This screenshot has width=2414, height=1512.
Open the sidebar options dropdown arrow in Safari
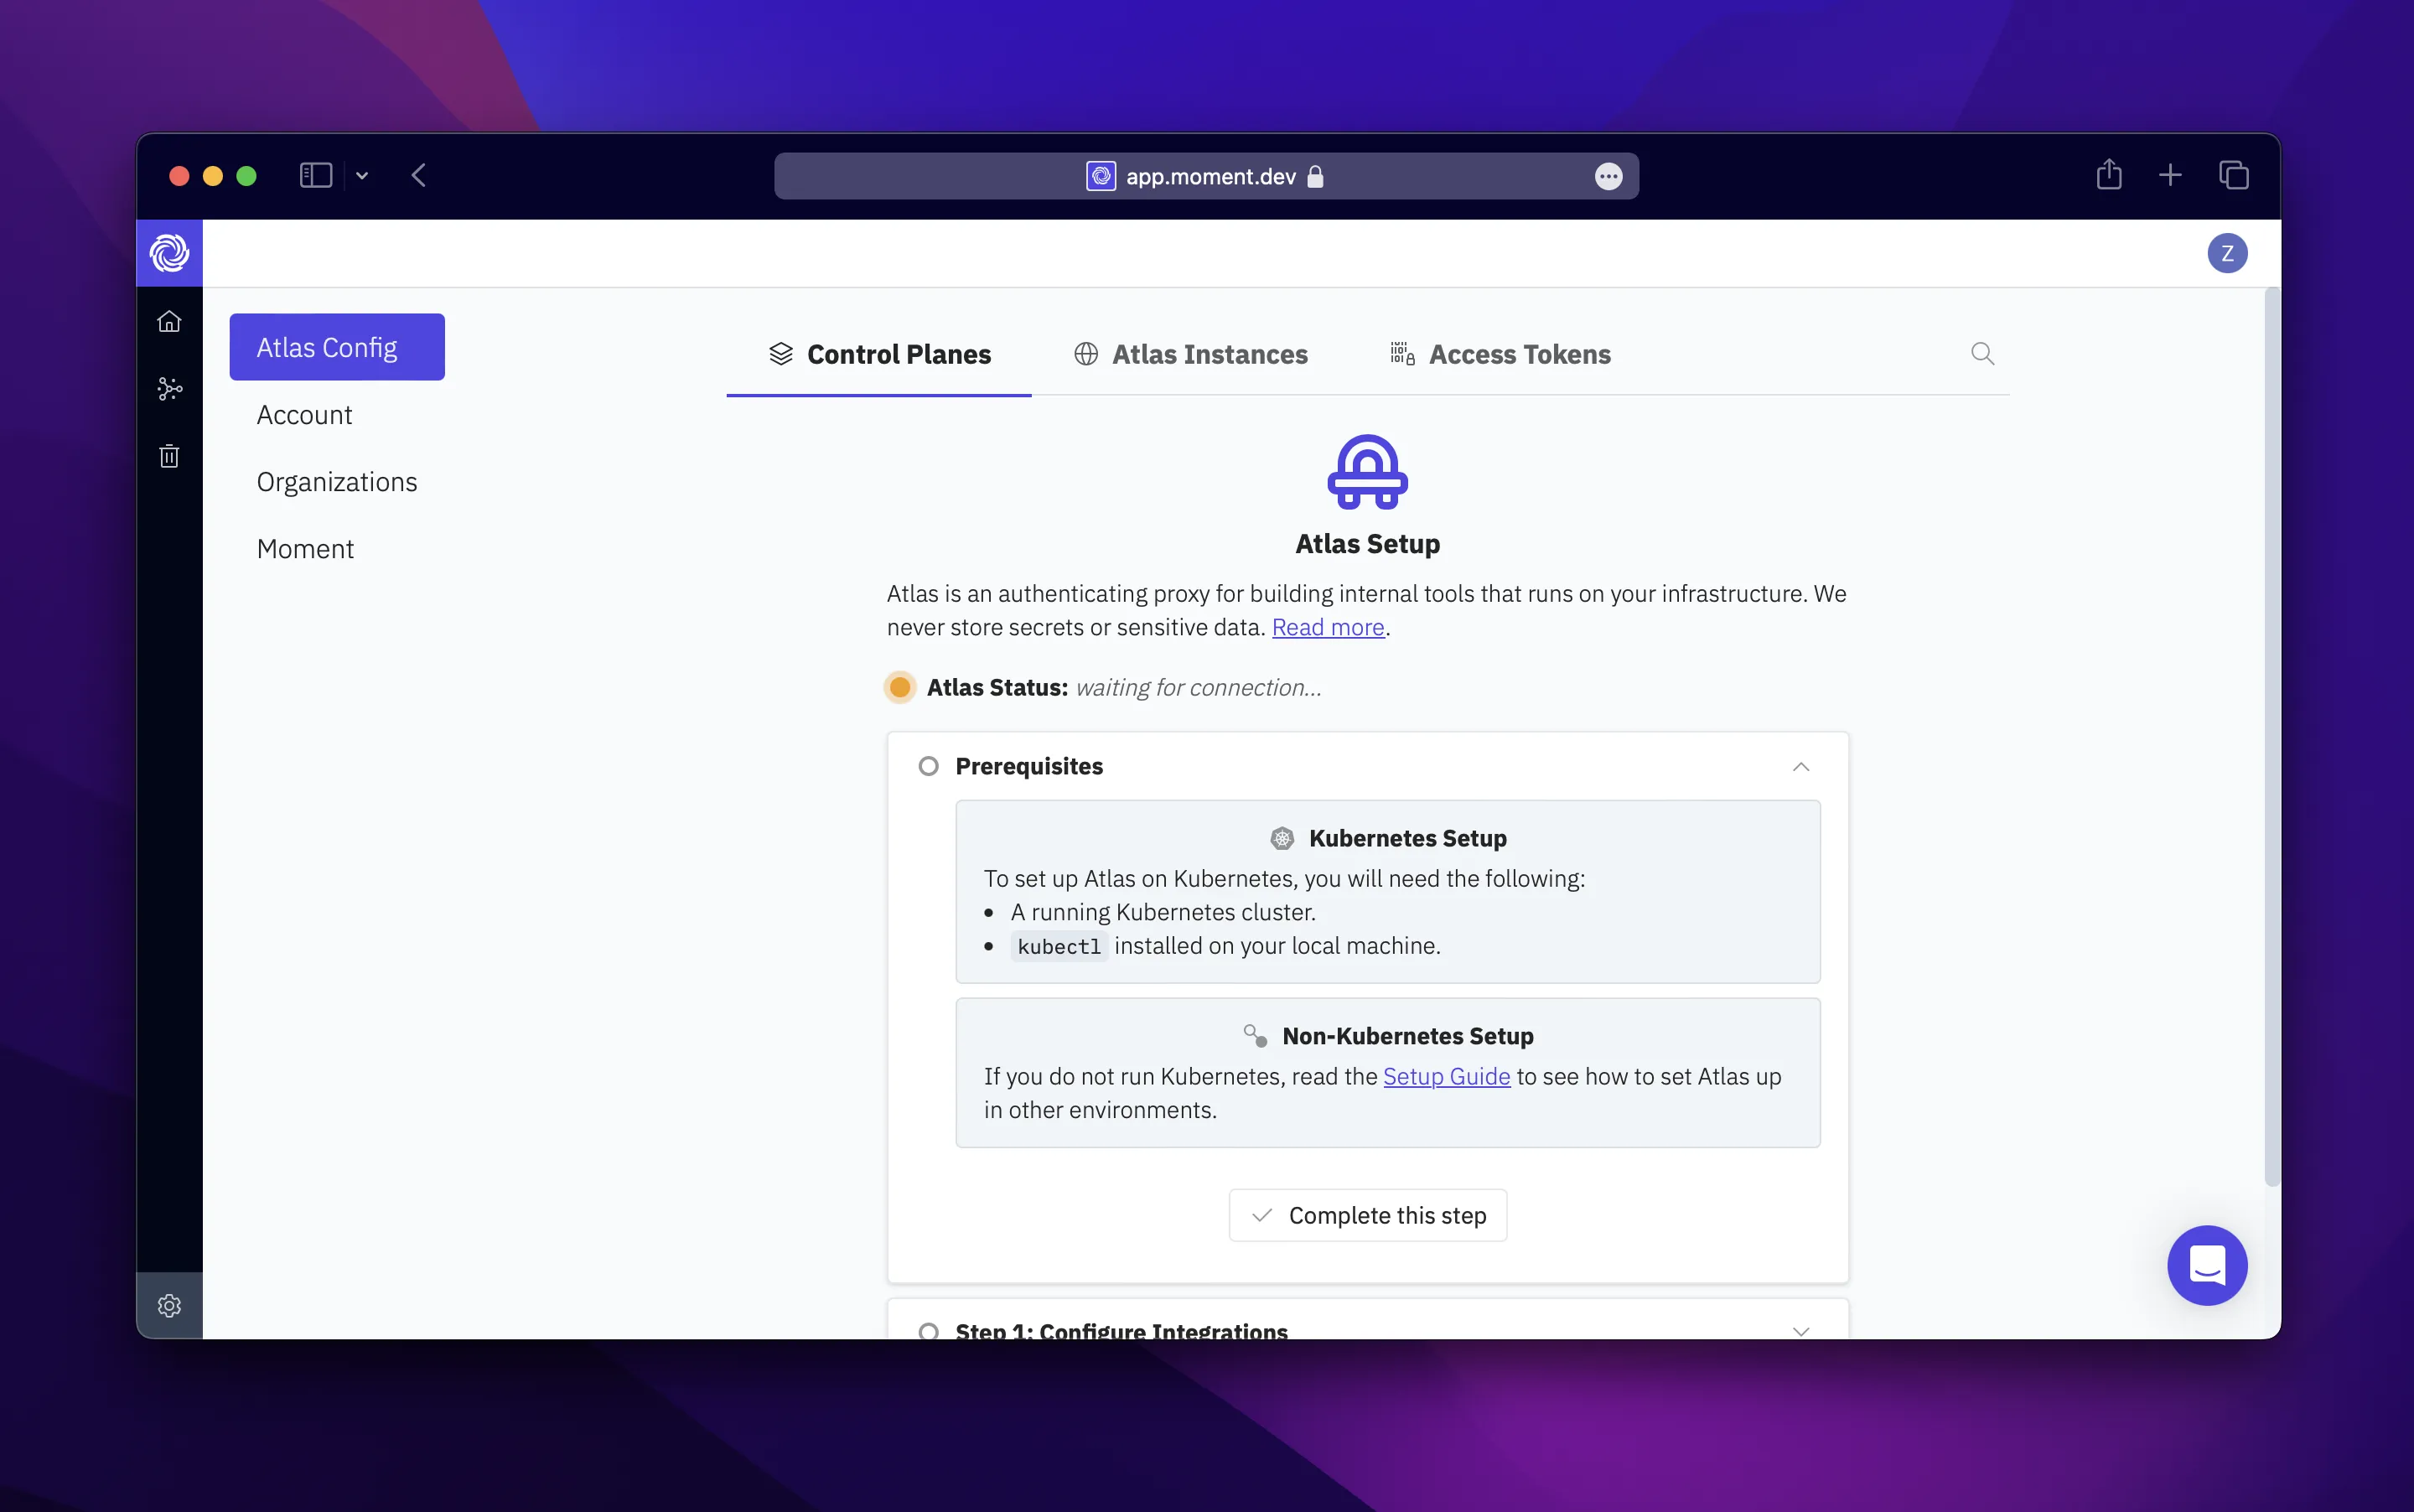362,176
